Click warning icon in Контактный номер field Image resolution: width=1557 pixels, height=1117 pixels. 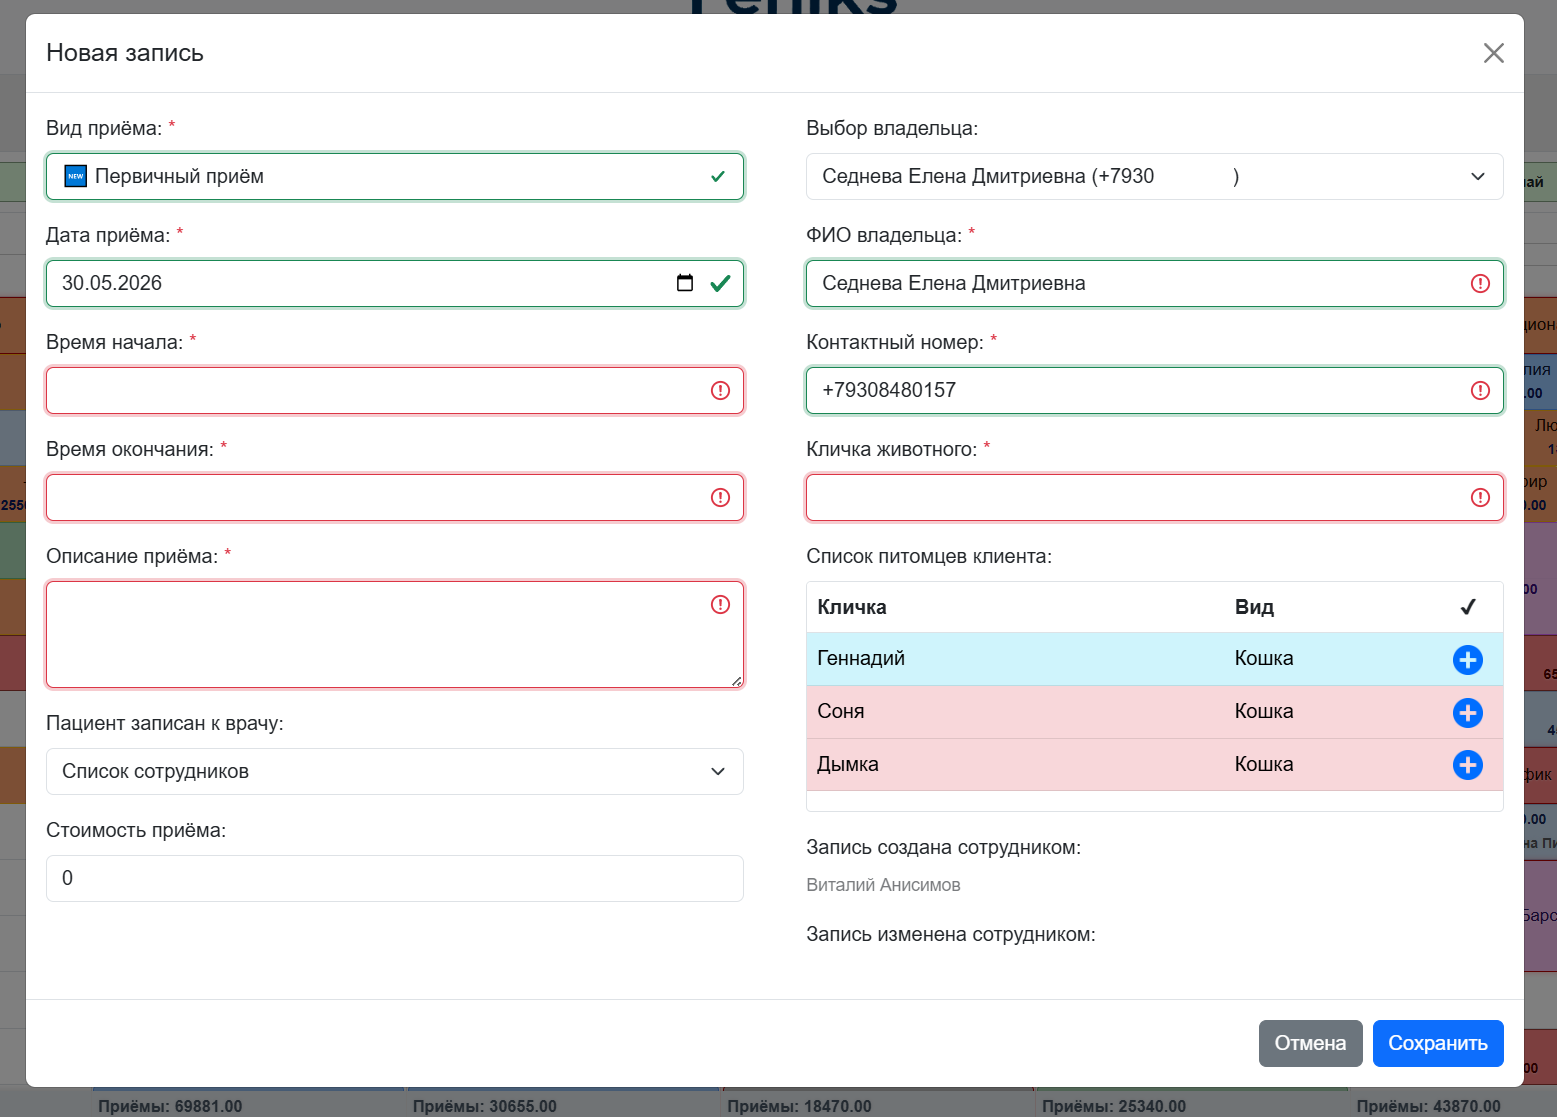click(1480, 390)
